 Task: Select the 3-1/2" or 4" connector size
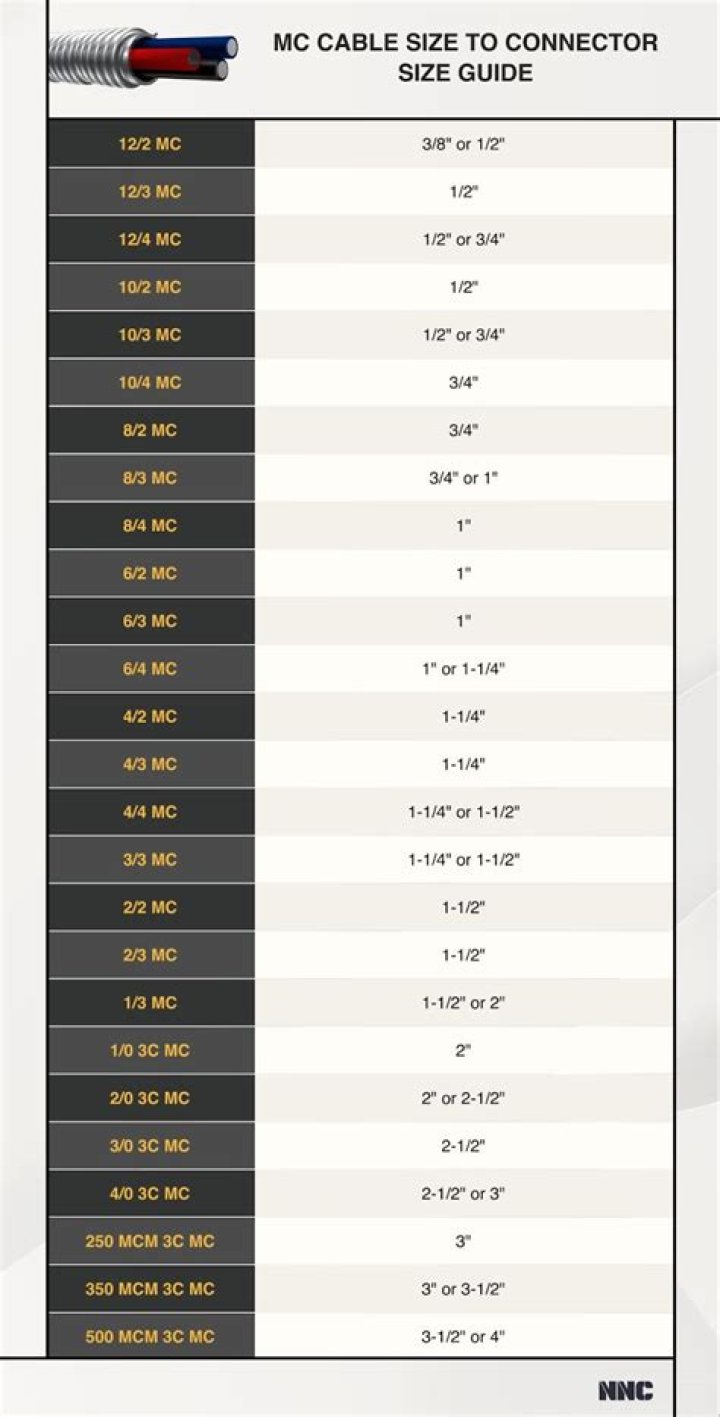click(x=463, y=1336)
